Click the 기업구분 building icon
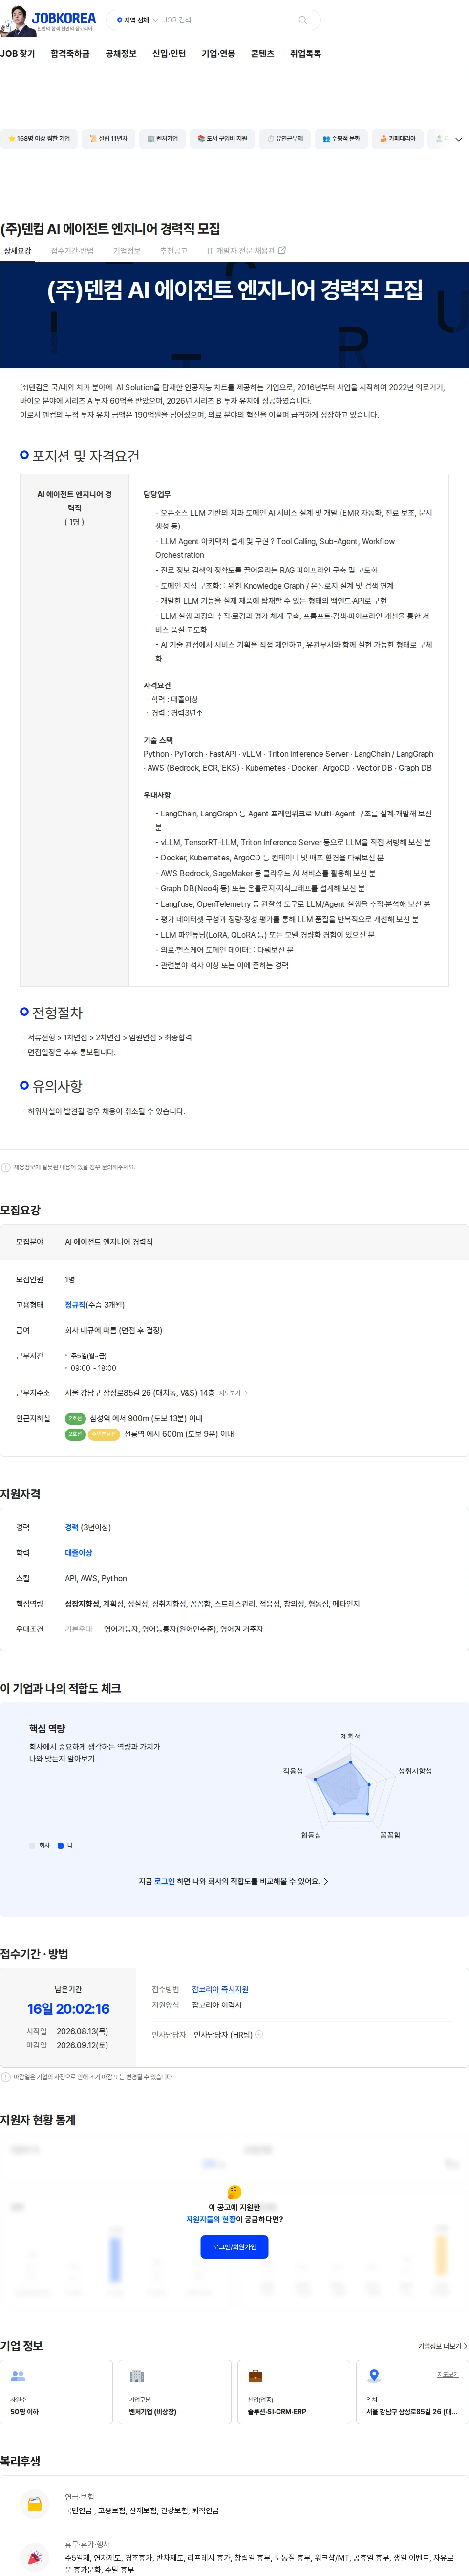469x2576 pixels. (x=136, y=2376)
